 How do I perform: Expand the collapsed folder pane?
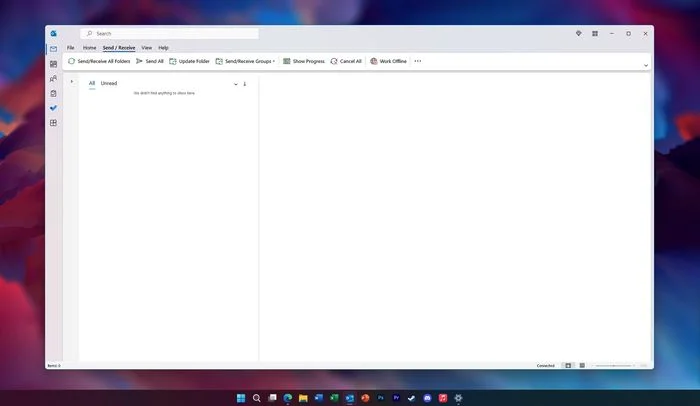[x=72, y=82]
